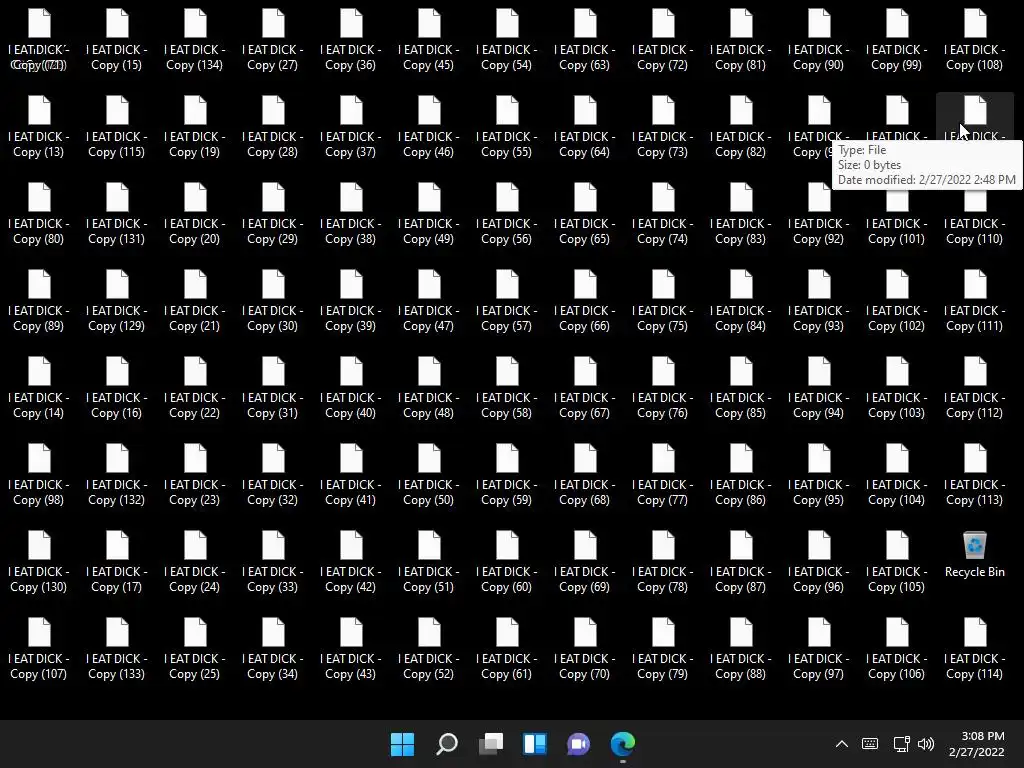Select the file labeled Copy (27)

(273, 39)
